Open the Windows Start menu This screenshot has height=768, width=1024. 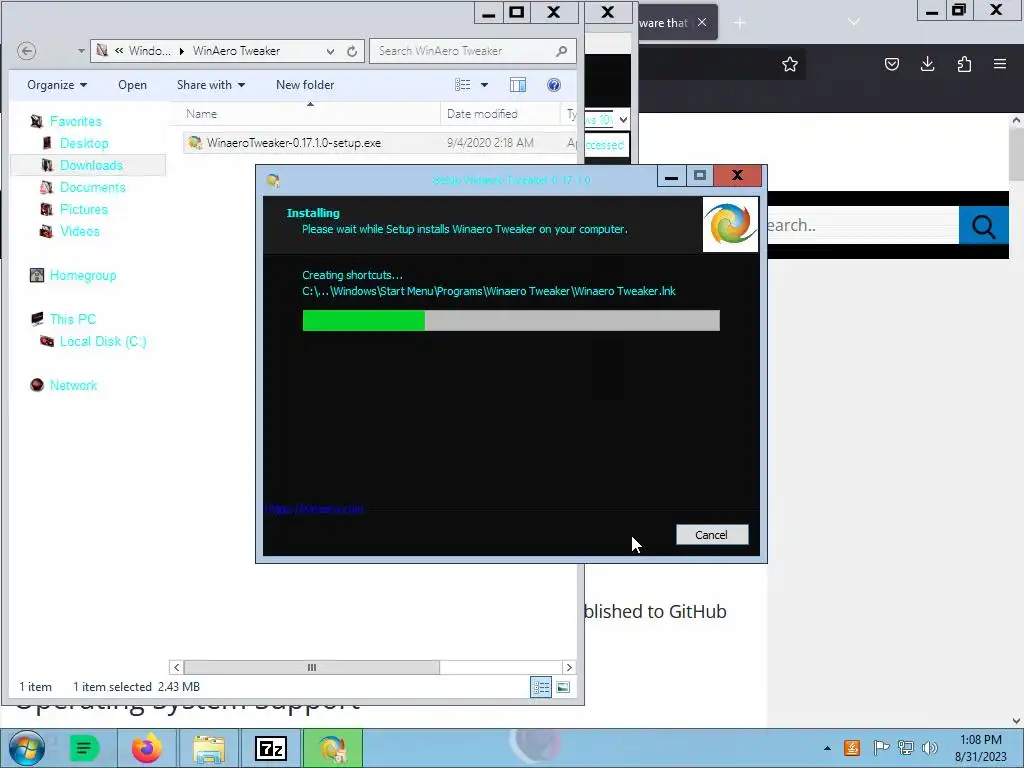click(x=27, y=748)
